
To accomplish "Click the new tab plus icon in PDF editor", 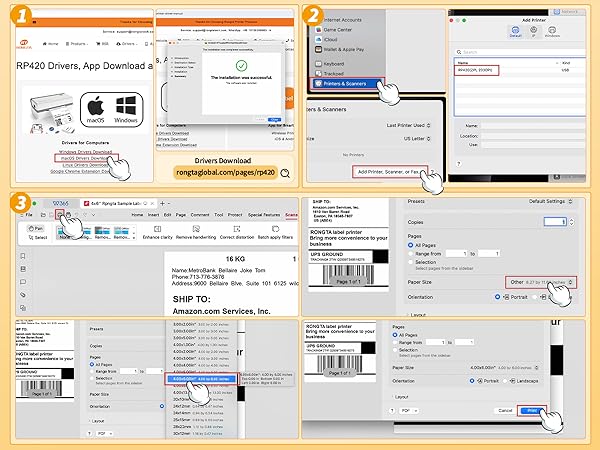I will click(162, 203).
